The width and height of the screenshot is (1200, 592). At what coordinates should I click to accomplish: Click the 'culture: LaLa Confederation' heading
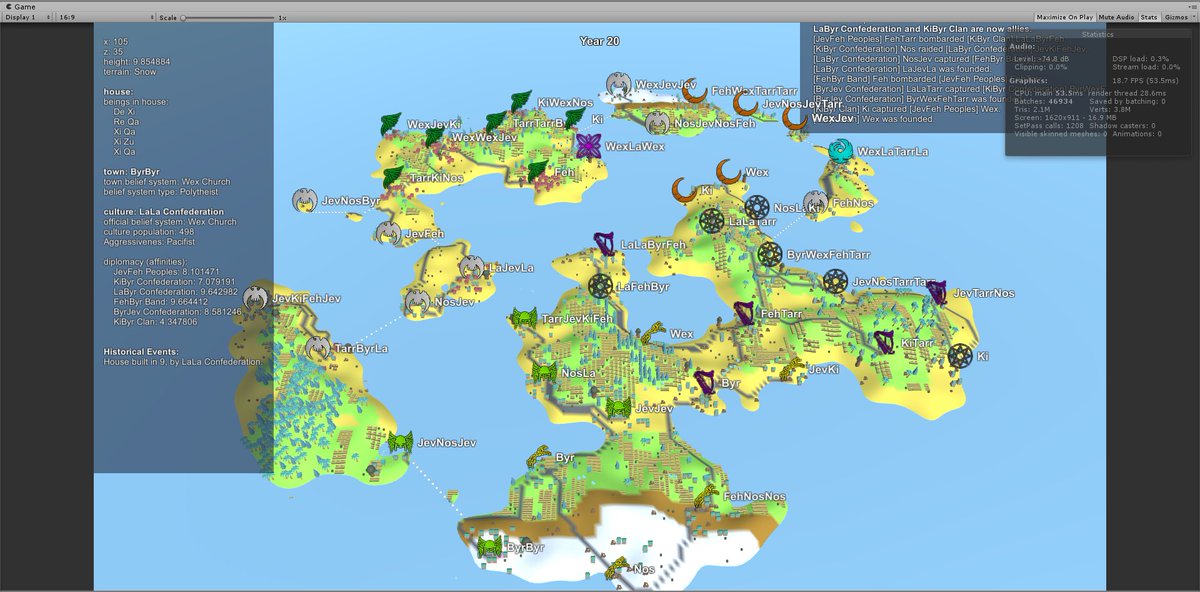tap(164, 211)
